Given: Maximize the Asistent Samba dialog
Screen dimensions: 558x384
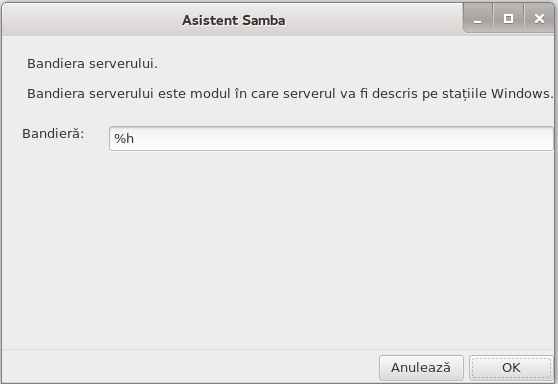Looking at the screenshot, I should point(508,19).
